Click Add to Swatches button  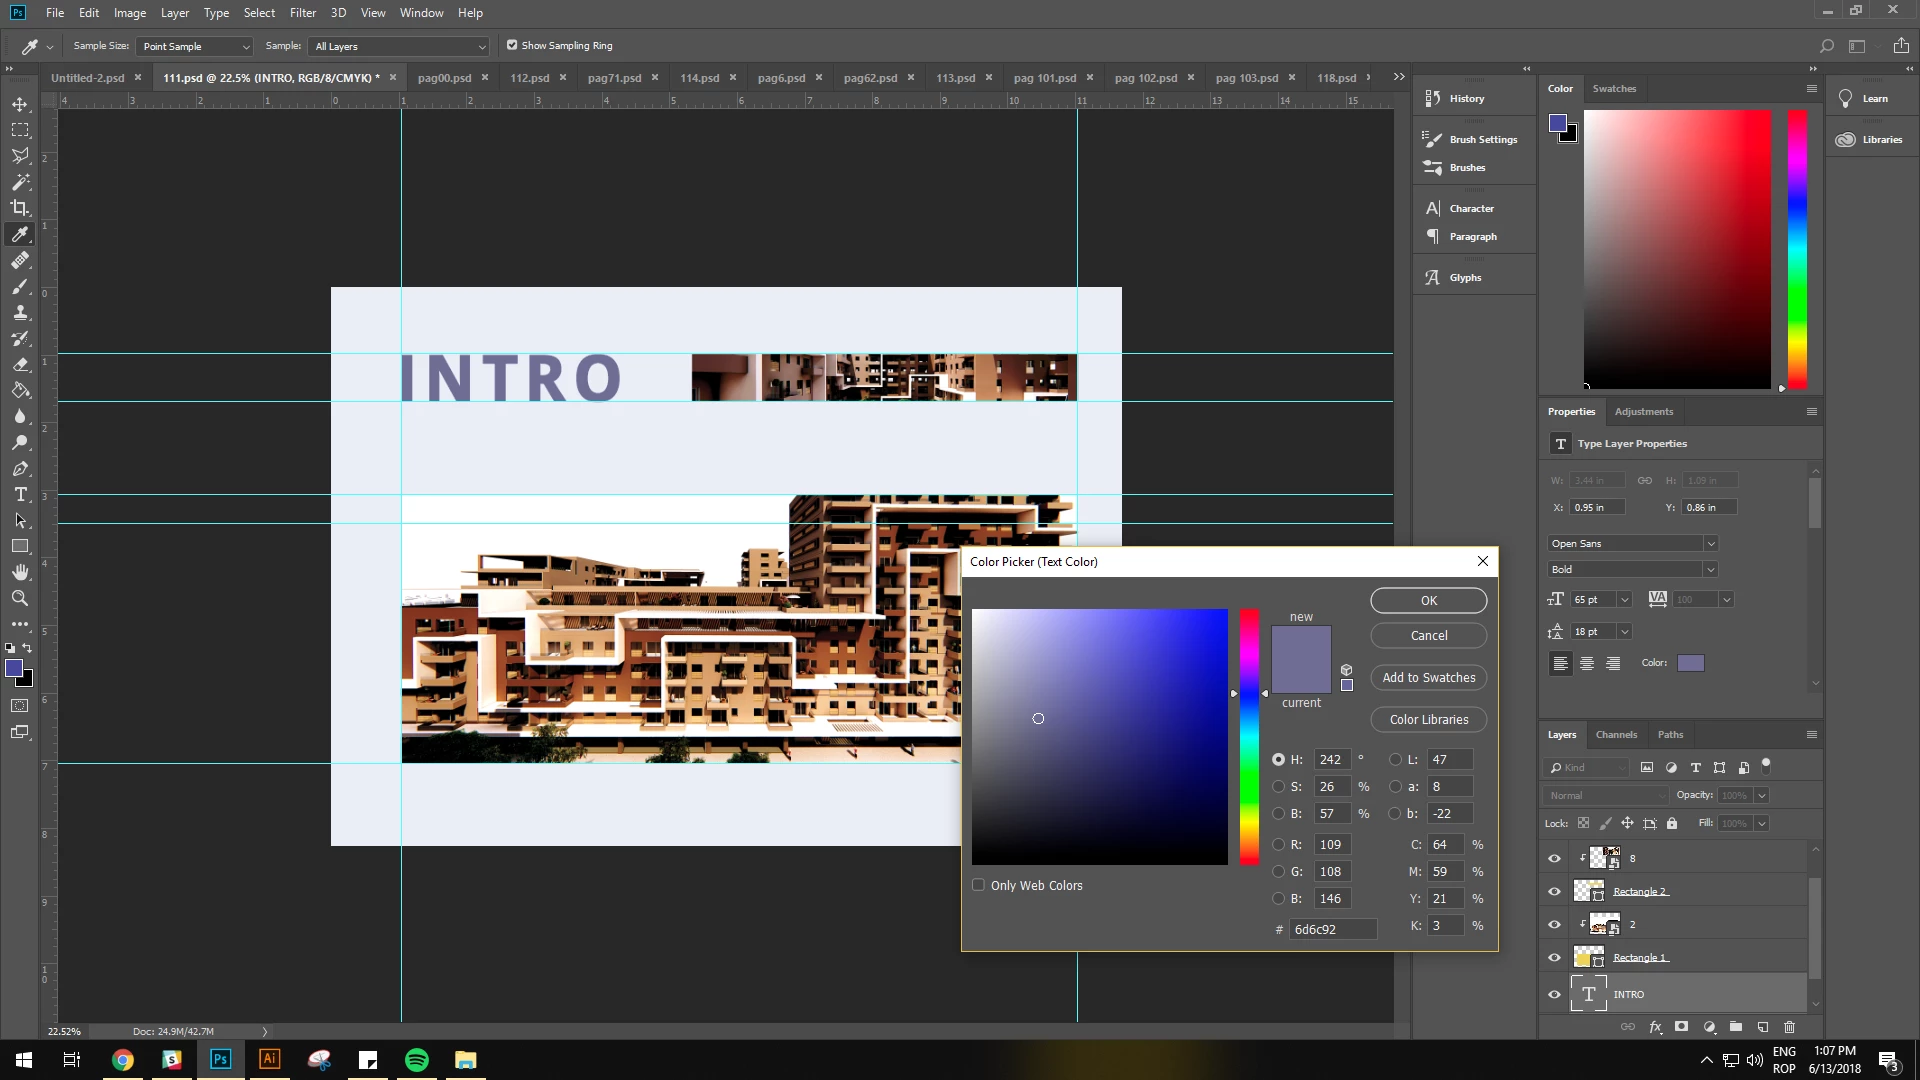pos(1428,677)
